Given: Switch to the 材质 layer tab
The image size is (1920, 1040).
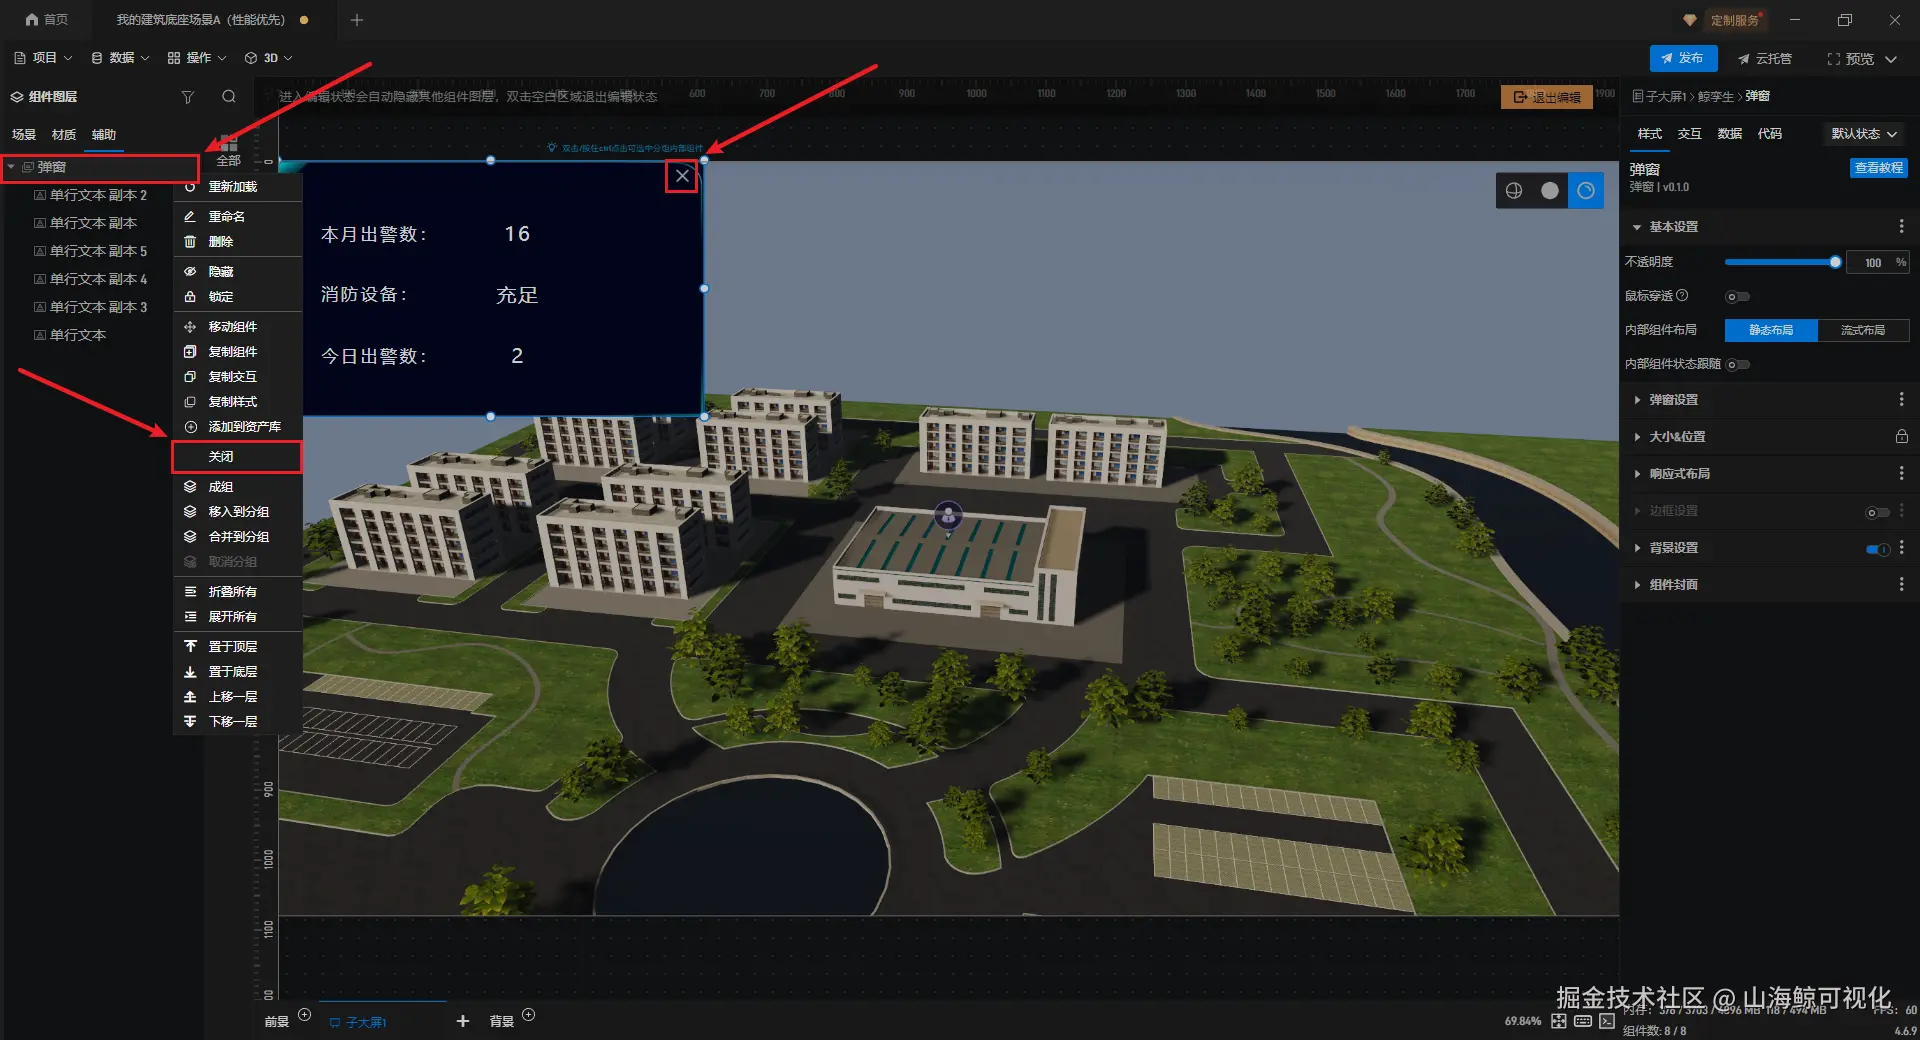Looking at the screenshot, I should (64, 135).
